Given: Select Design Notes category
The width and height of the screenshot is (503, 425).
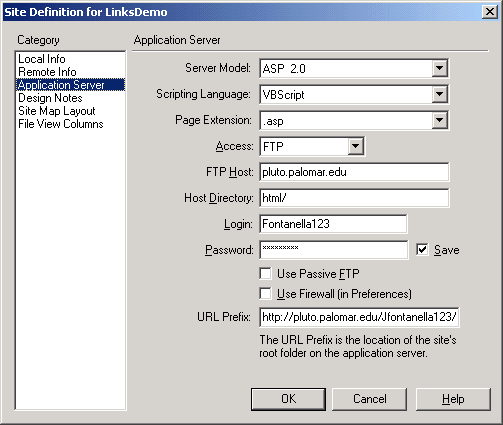Looking at the screenshot, I should (50, 98).
